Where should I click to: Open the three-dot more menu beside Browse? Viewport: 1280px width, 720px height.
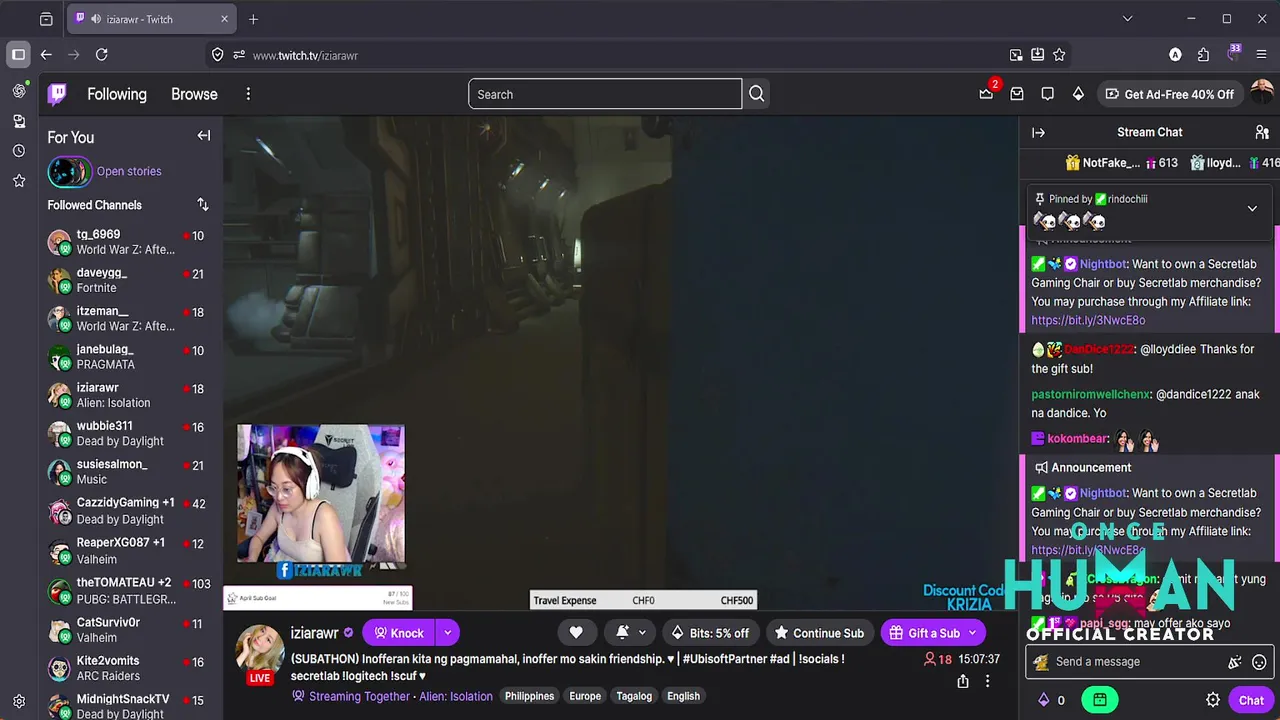pyautogui.click(x=248, y=94)
